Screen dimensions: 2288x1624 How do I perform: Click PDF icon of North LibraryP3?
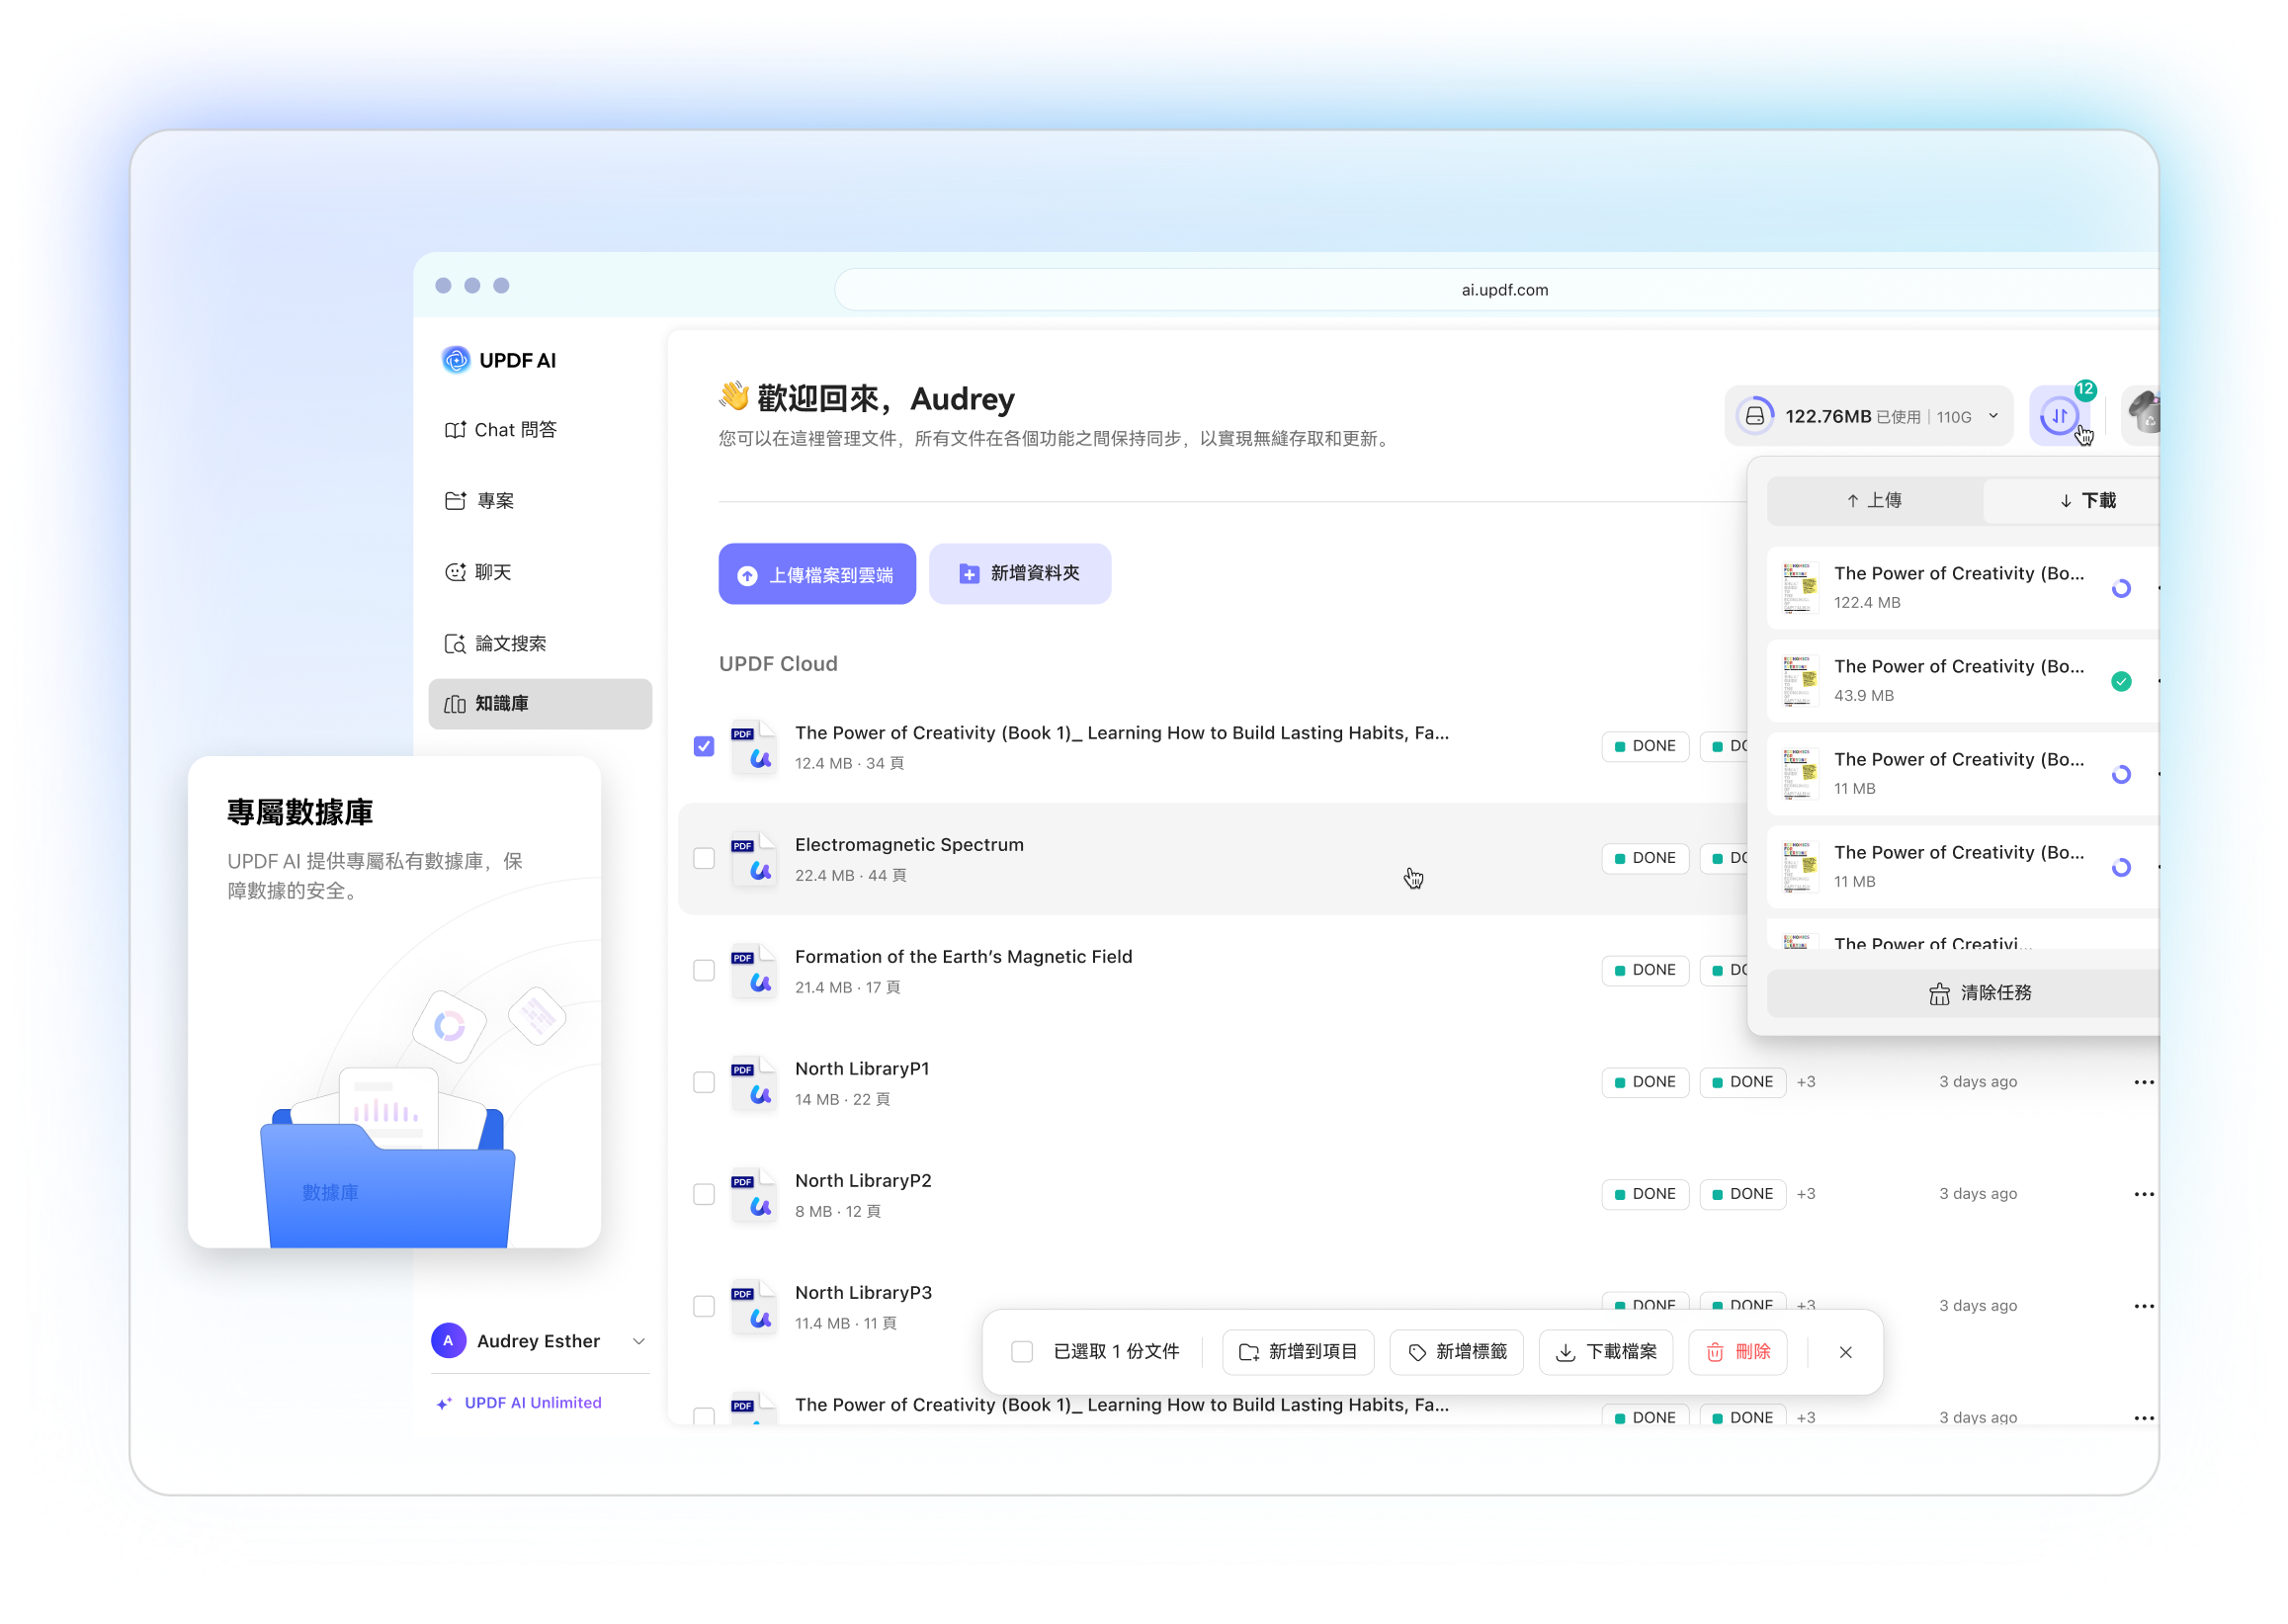753,1306
